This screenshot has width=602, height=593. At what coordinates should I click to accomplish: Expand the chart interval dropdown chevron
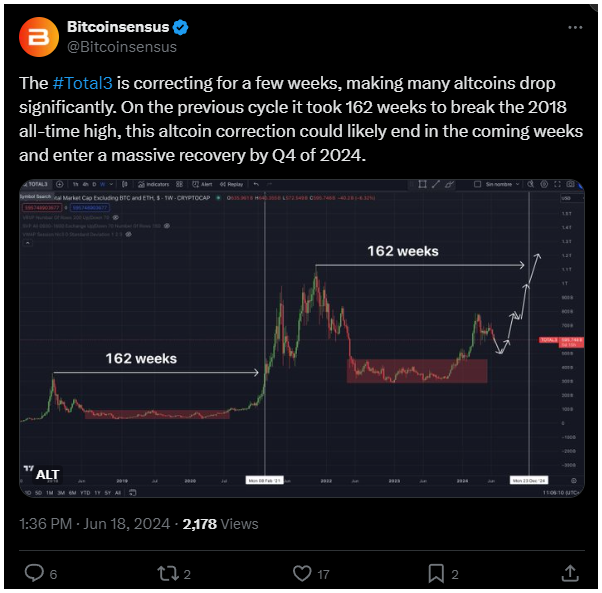111,184
